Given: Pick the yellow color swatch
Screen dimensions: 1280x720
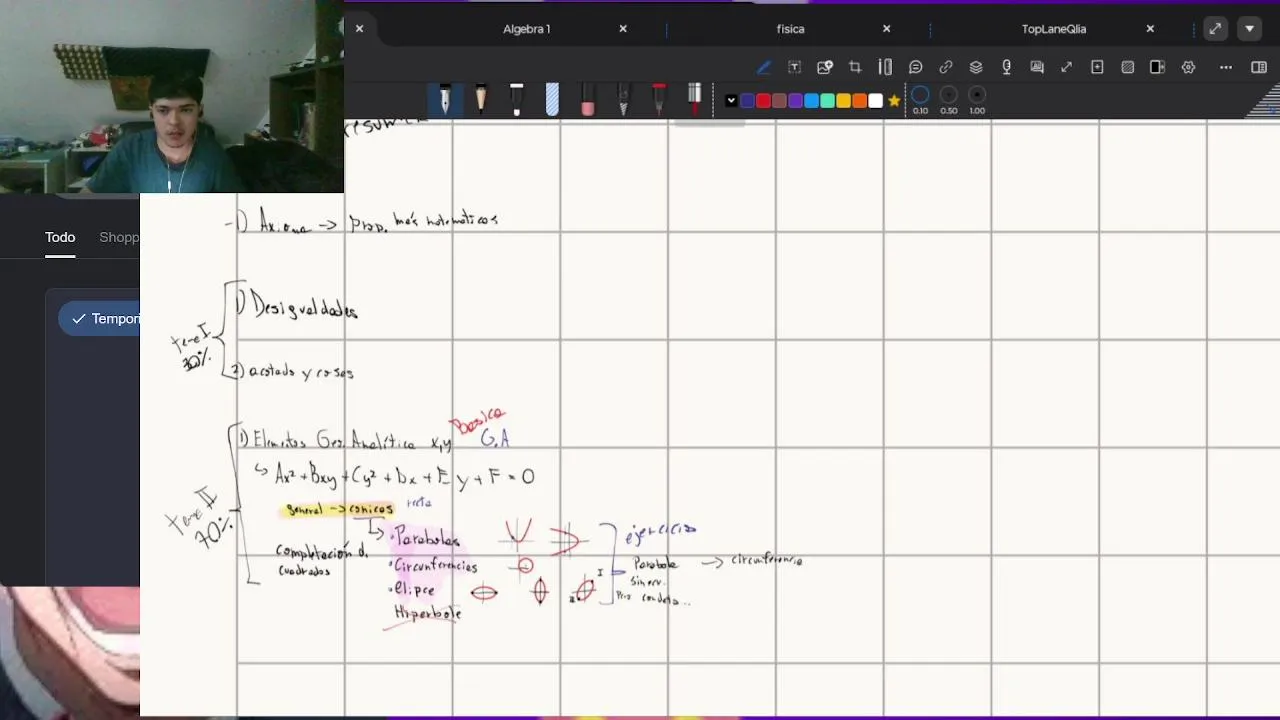Looking at the screenshot, I should click(843, 100).
